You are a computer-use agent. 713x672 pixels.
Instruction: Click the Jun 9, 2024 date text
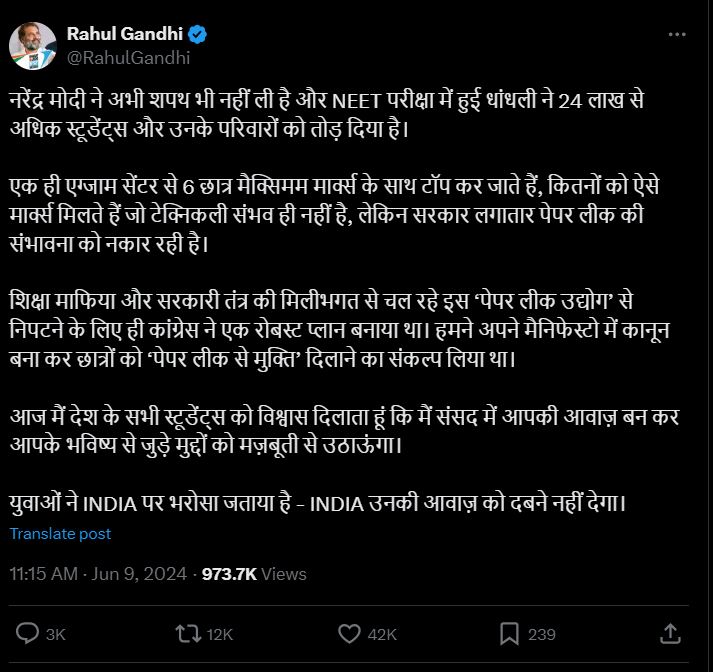tap(142, 574)
